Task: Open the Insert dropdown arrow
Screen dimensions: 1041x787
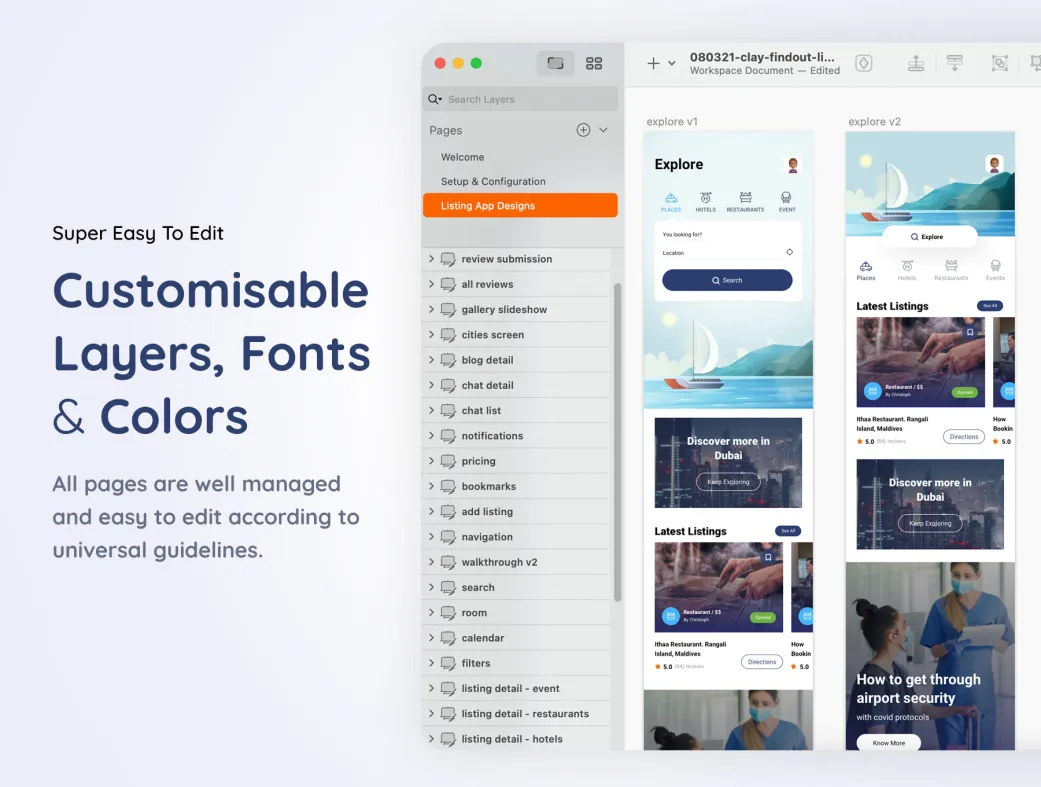Action: click(x=672, y=63)
